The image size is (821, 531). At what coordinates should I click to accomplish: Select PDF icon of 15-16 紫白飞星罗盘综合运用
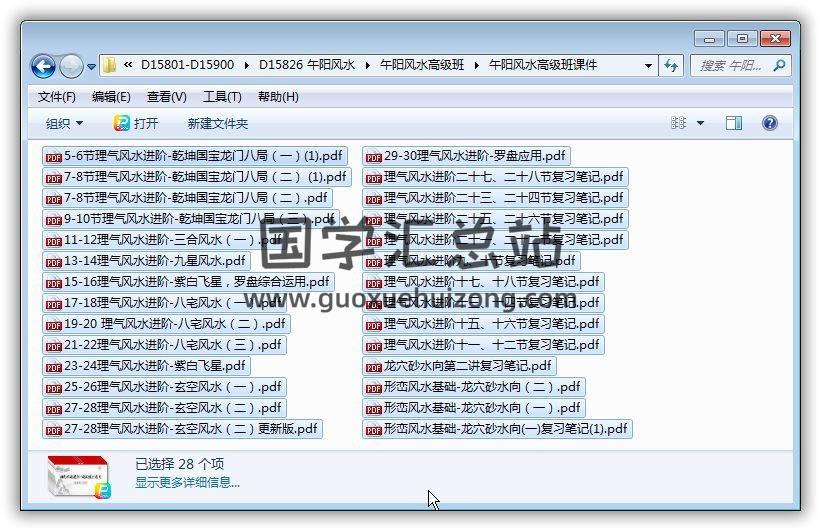click(53, 283)
